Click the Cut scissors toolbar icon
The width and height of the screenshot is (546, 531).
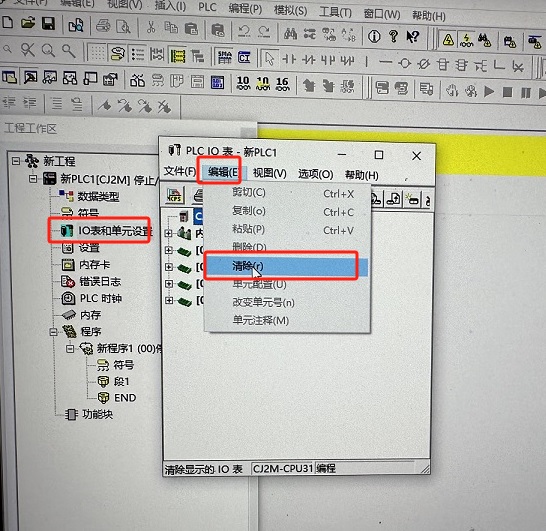[151, 27]
